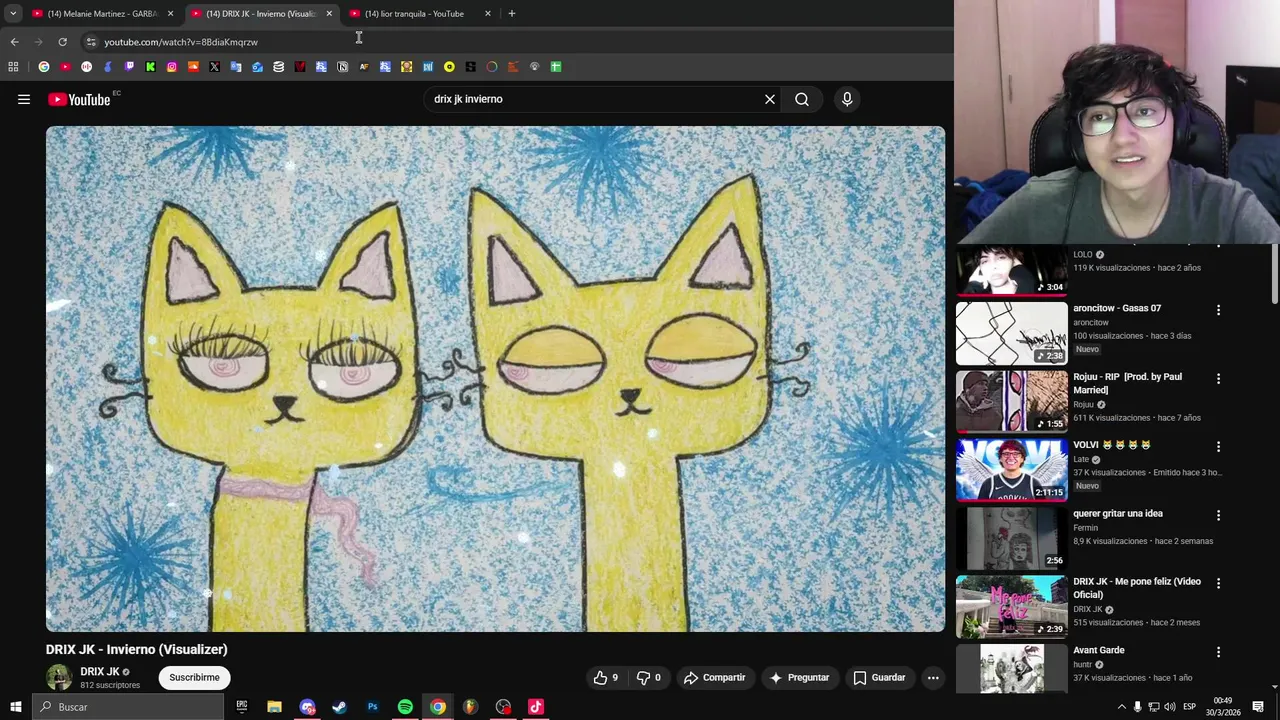Show hidden system tray icons
The image size is (1280, 720).
pyautogui.click(x=1121, y=707)
